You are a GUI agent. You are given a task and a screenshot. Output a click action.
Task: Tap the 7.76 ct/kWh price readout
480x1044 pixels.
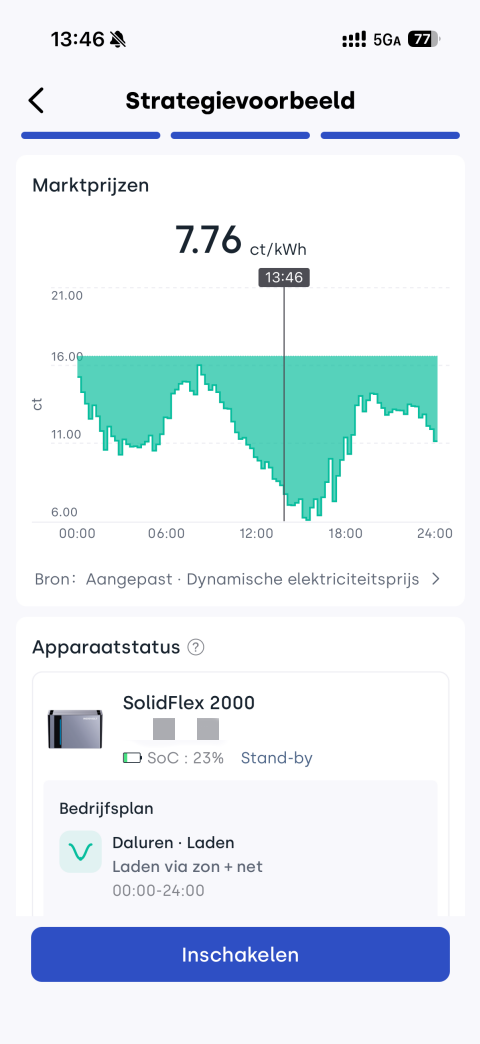[x=240, y=240]
